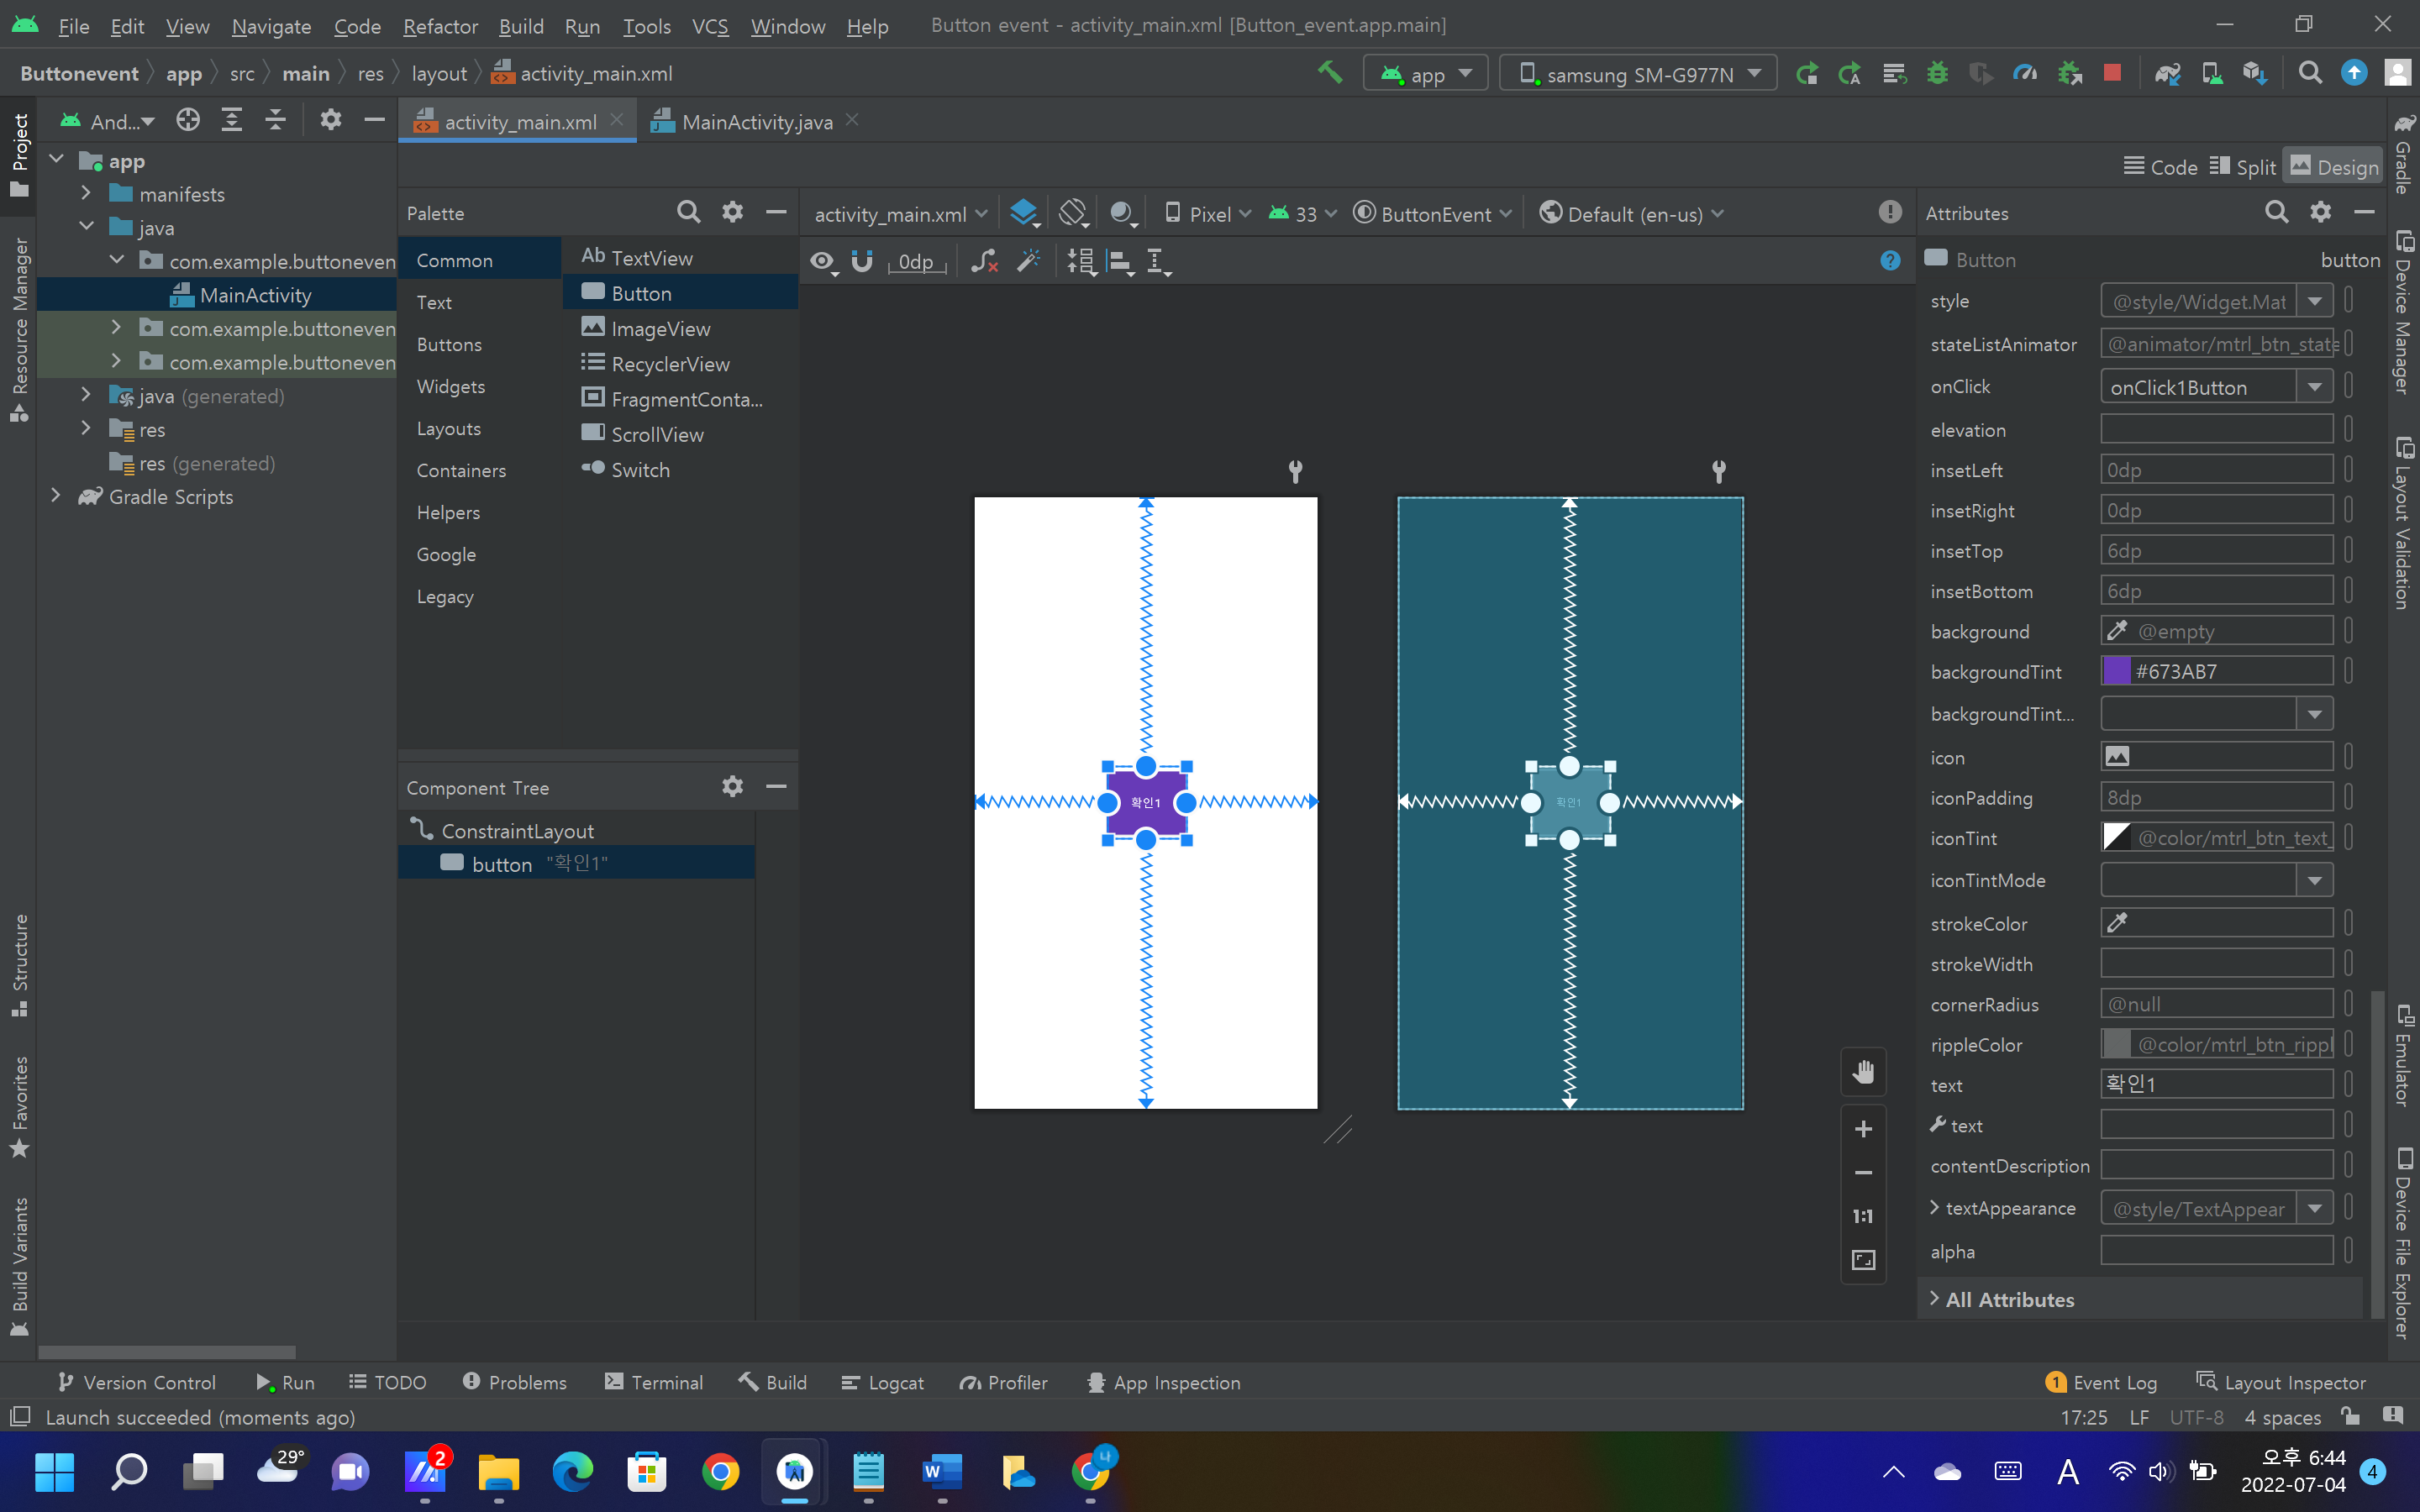Open the Refactor menu
This screenshot has height=1512, width=2420.
[x=440, y=26]
